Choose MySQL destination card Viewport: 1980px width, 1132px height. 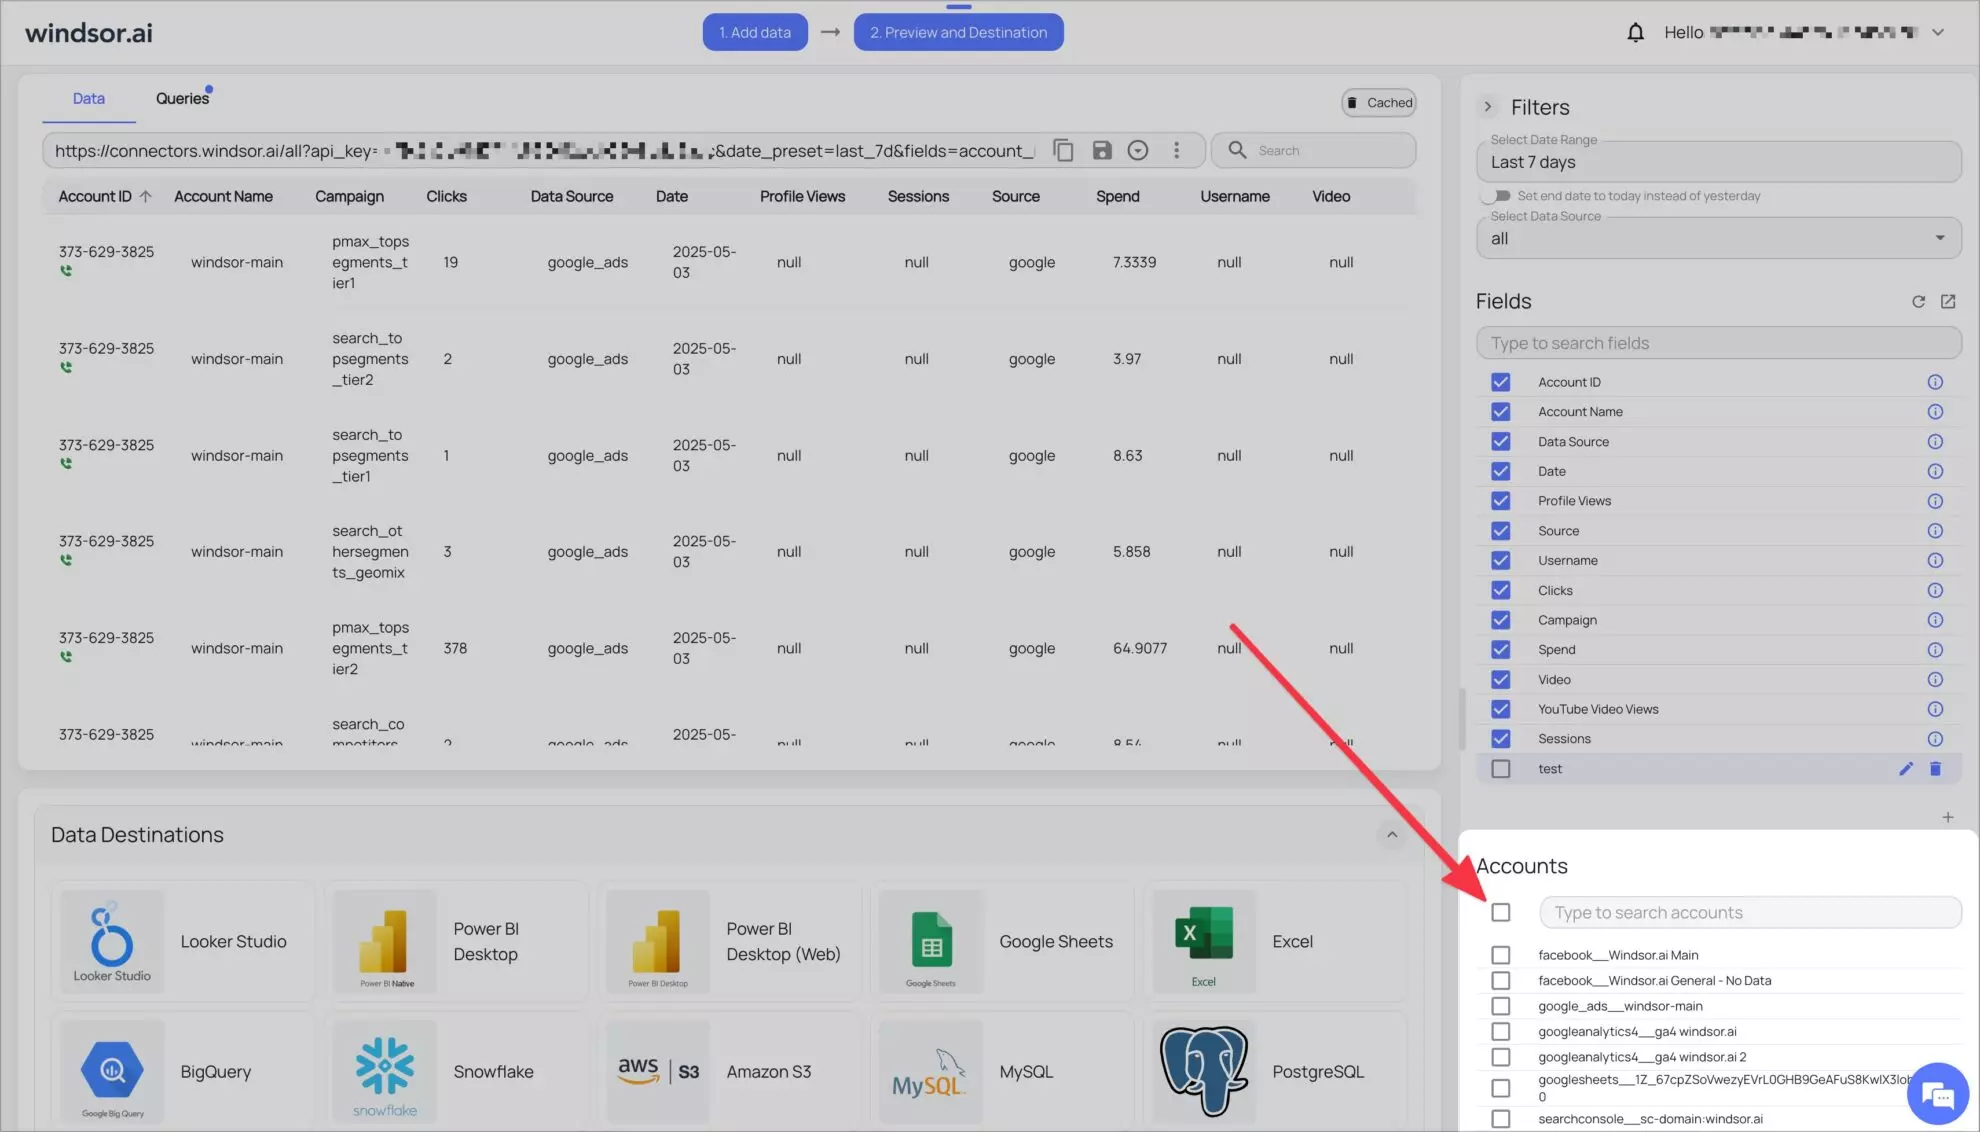[x=1002, y=1071]
